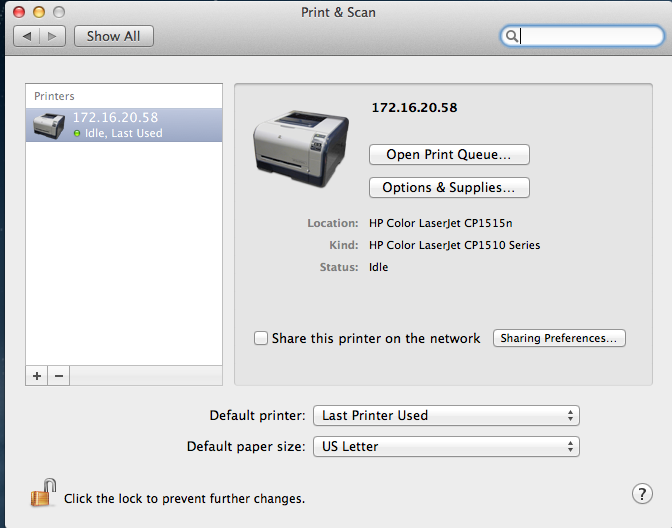The image size is (672, 528).
Task: Focus the search text field
Action: (x=585, y=36)
